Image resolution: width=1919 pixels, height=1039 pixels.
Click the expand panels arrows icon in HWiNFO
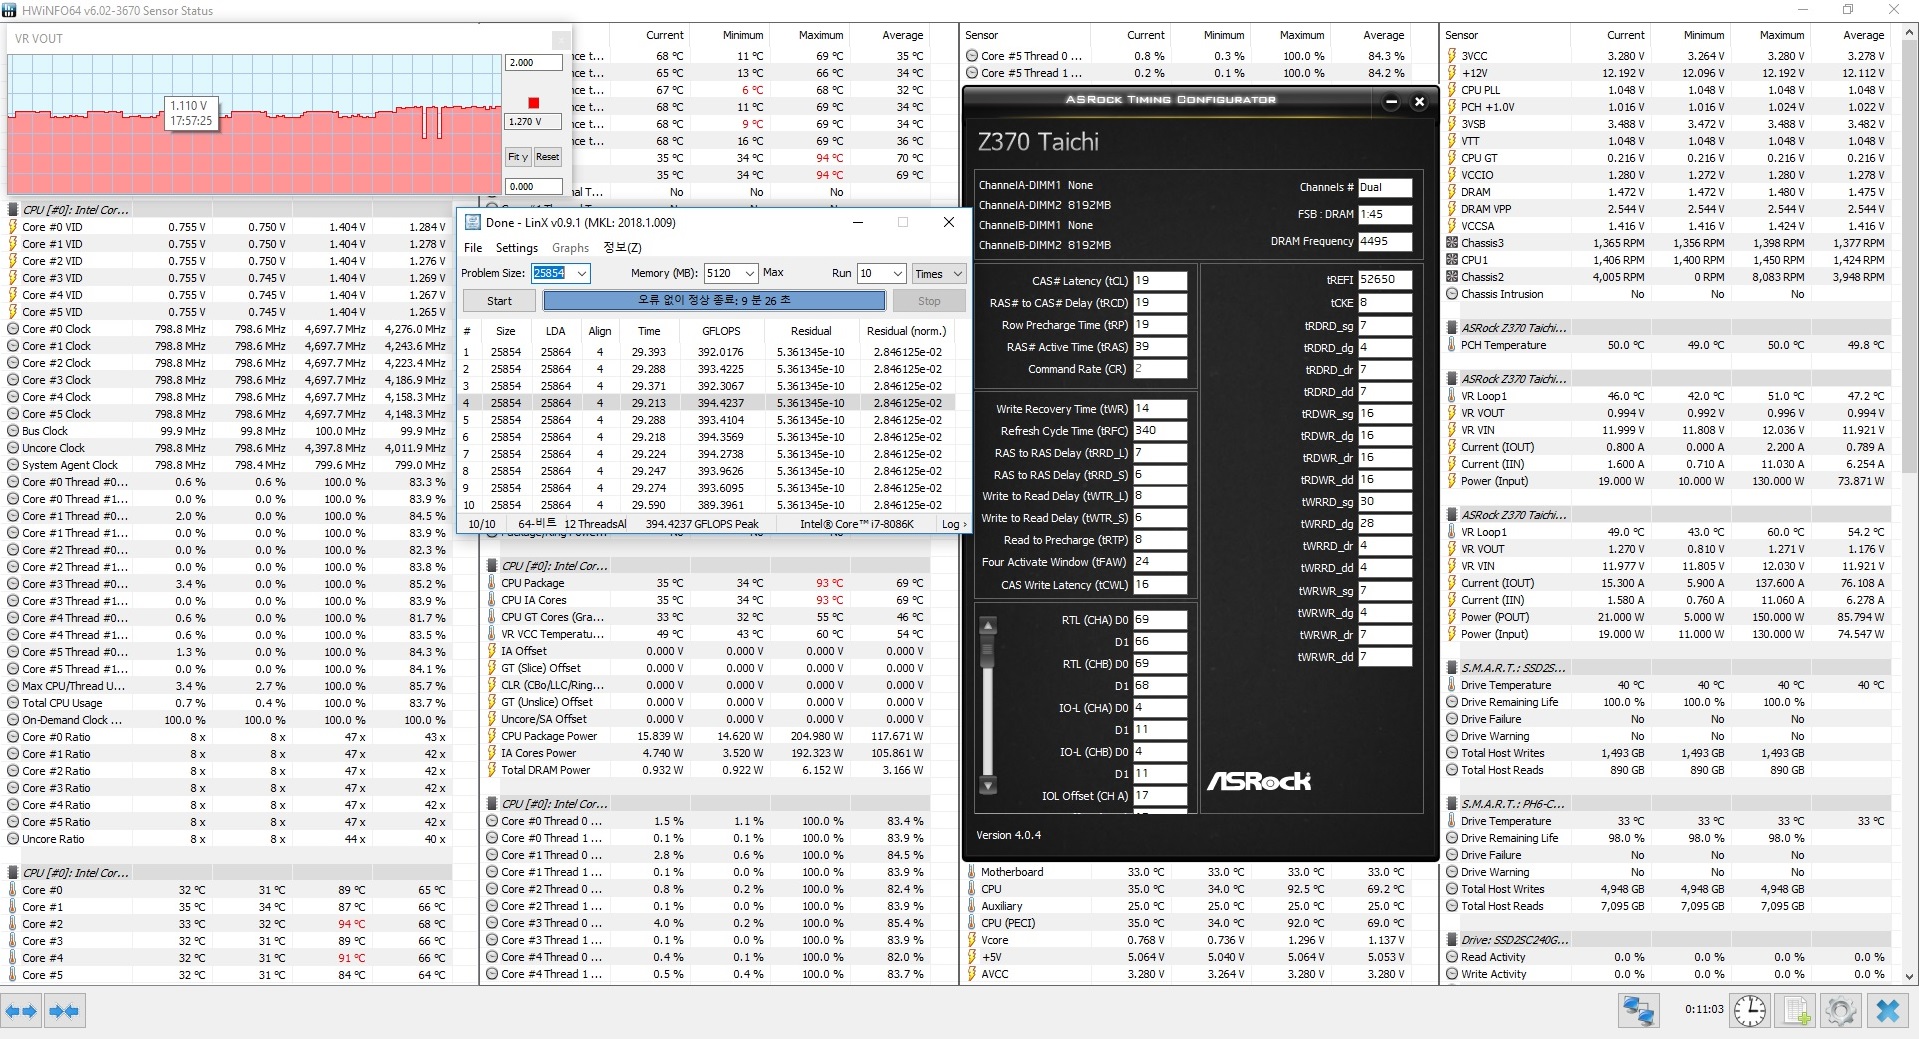(x=21, y=1011)
